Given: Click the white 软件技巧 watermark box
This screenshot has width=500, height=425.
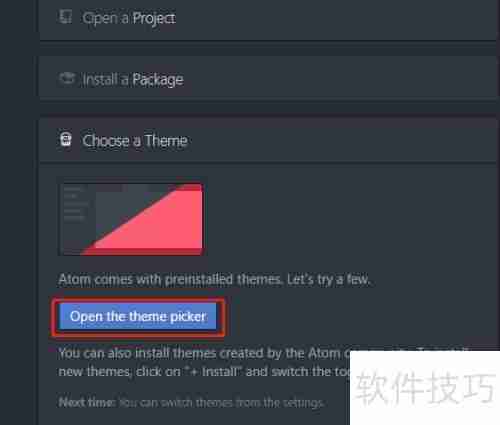Looking at the screenshot, I should [x=425, y=388].
